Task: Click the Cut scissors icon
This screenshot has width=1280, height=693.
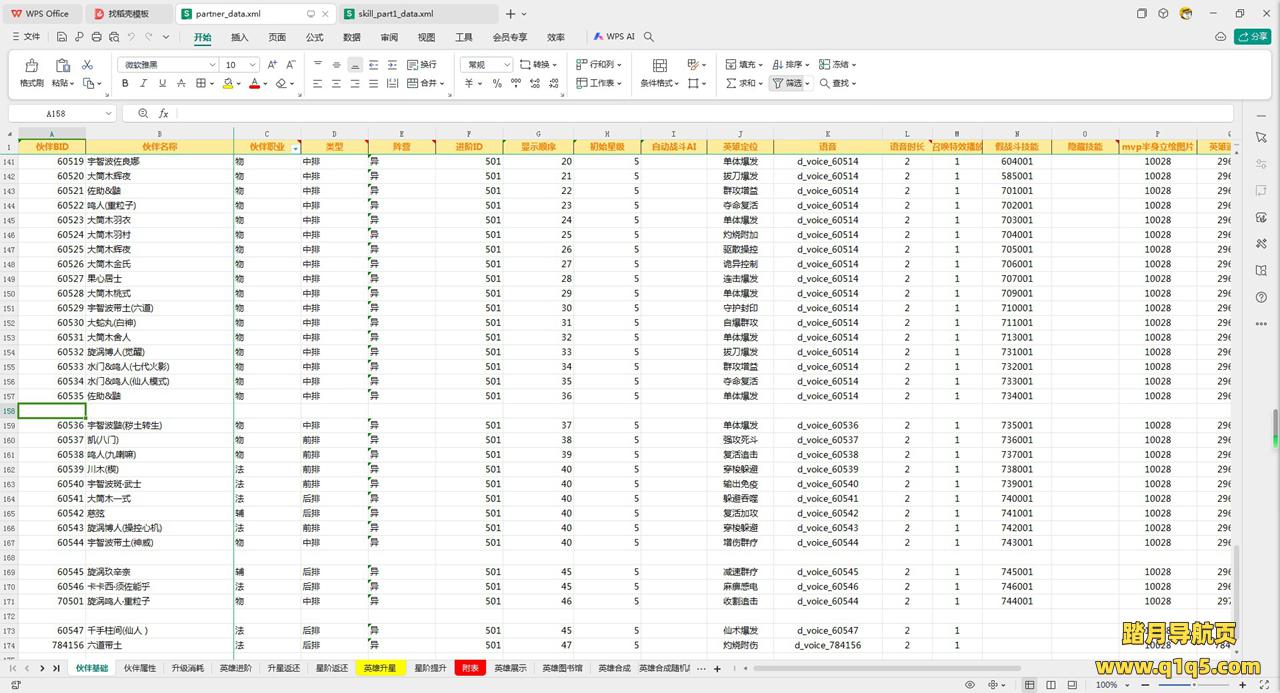Action: click(87, 65)
